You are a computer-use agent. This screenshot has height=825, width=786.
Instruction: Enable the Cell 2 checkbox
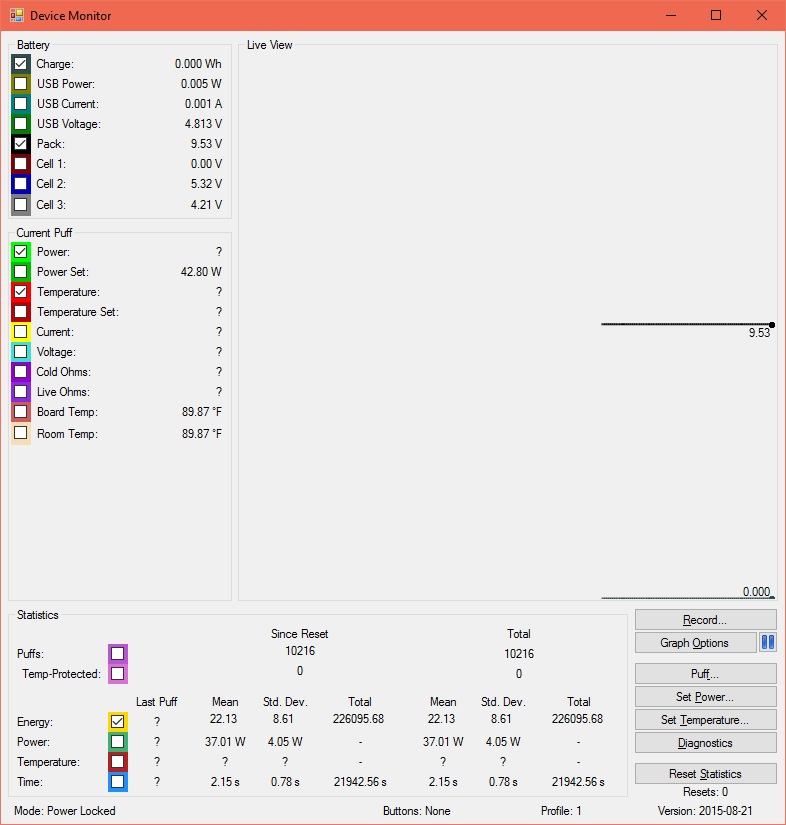(x=21, y=184)
